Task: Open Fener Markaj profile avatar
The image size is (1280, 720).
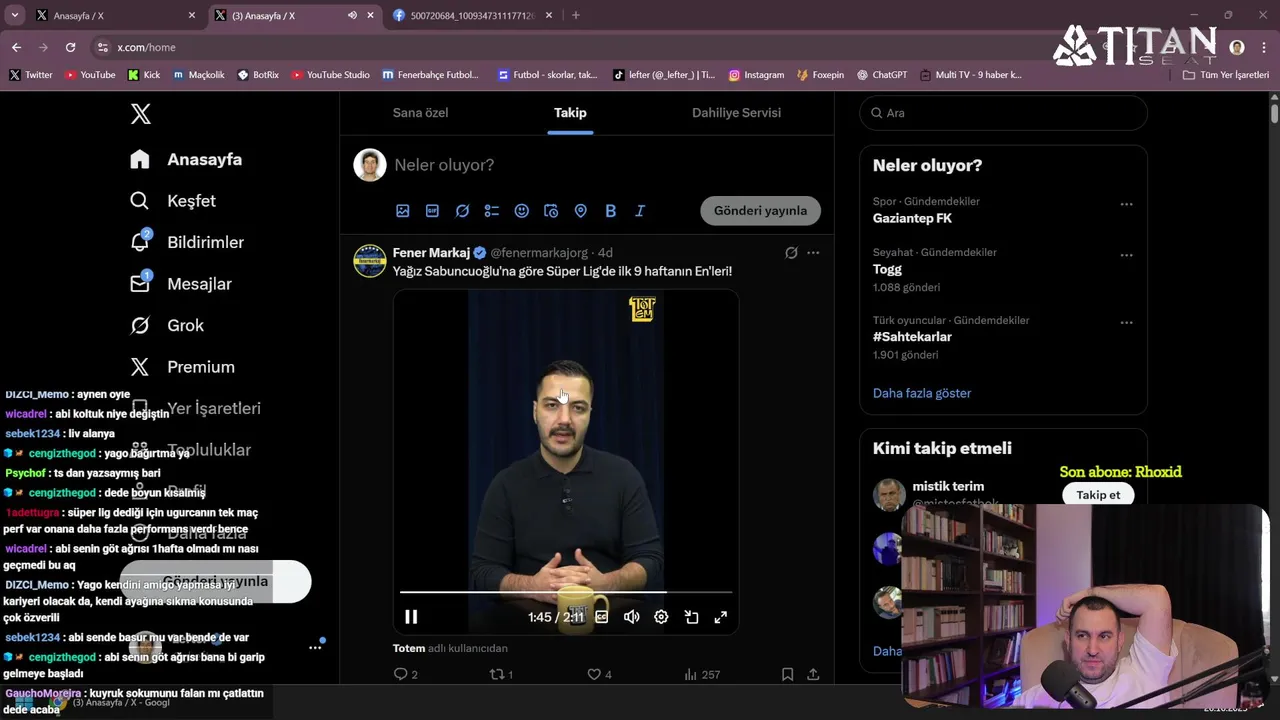Action: (370, 261)
